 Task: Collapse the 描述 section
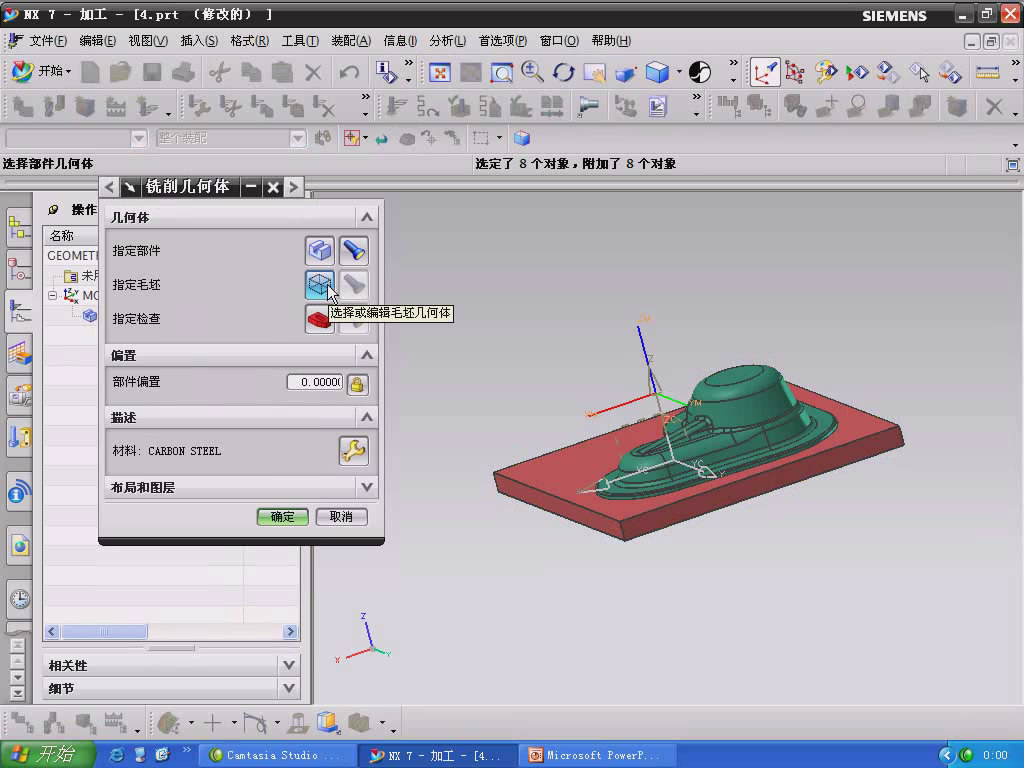[367, 417]
